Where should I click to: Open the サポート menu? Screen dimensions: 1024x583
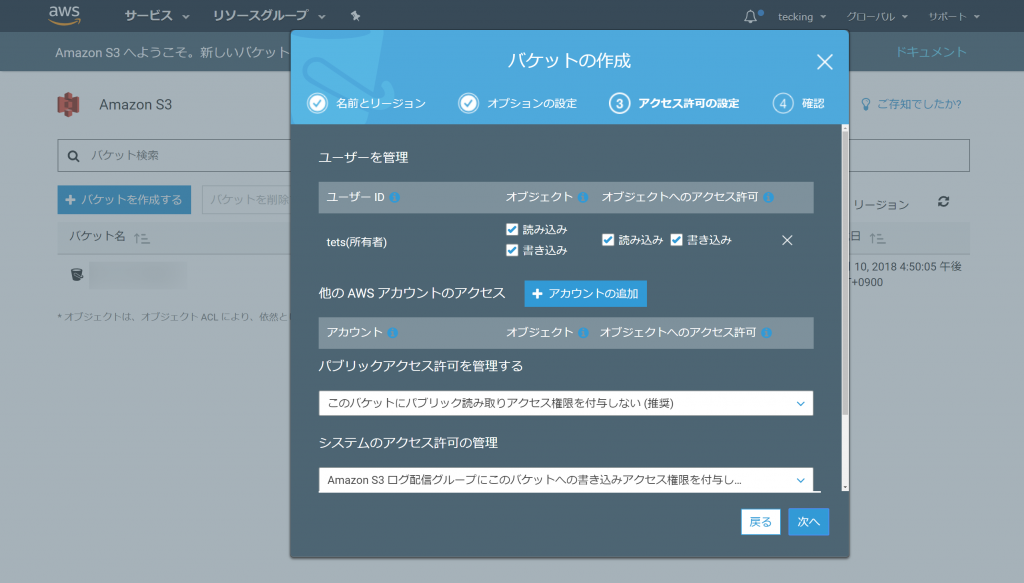click(x=954, y=16)
